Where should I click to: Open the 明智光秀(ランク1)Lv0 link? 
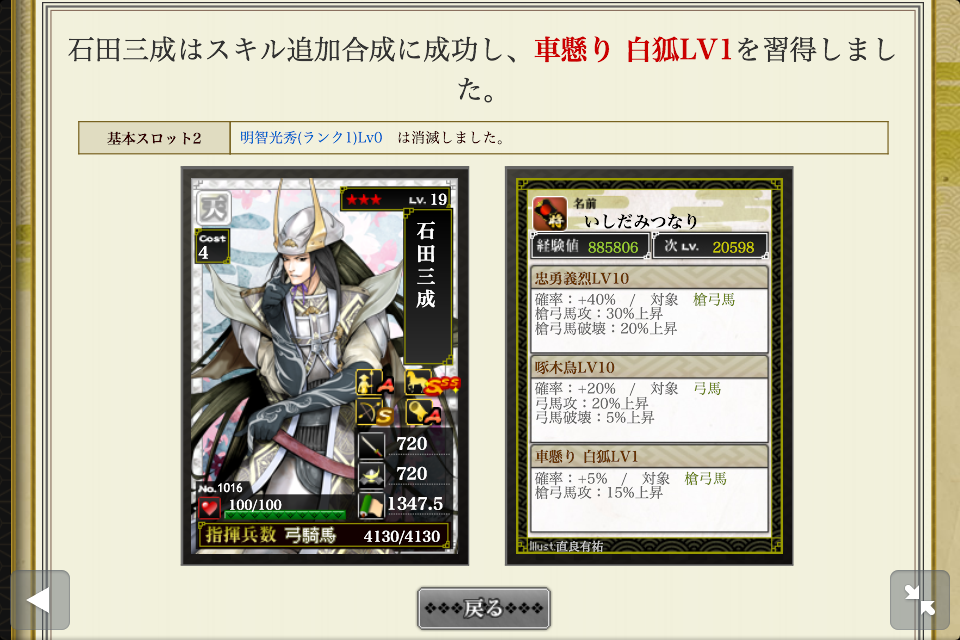click(x=311, y=138)
